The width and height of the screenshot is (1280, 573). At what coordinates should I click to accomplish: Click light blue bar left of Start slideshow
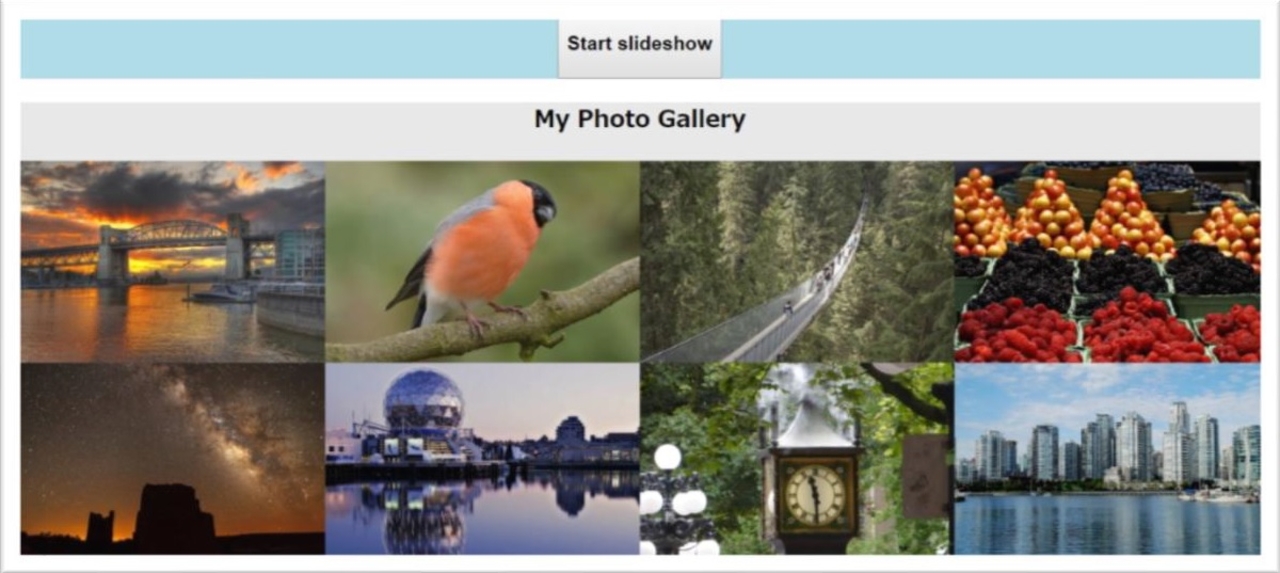pyautogui.click(x=289, y=49)
